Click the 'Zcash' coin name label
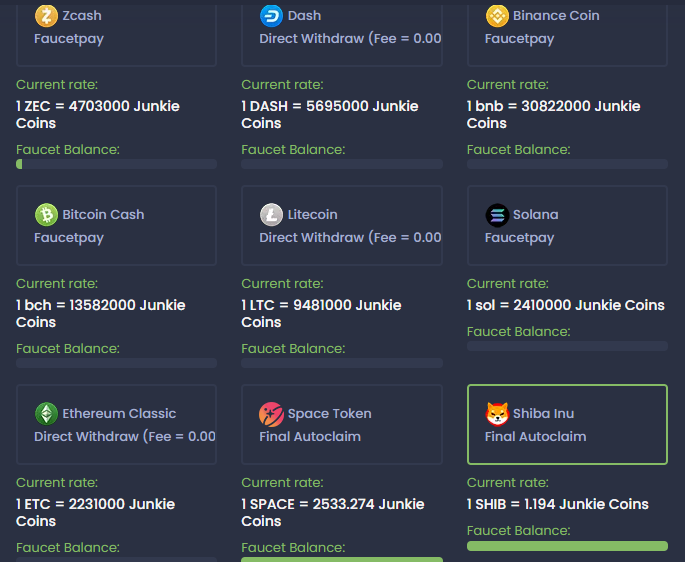Image resolution: width=685 pixels, height=562 pixels. [82, 16]
